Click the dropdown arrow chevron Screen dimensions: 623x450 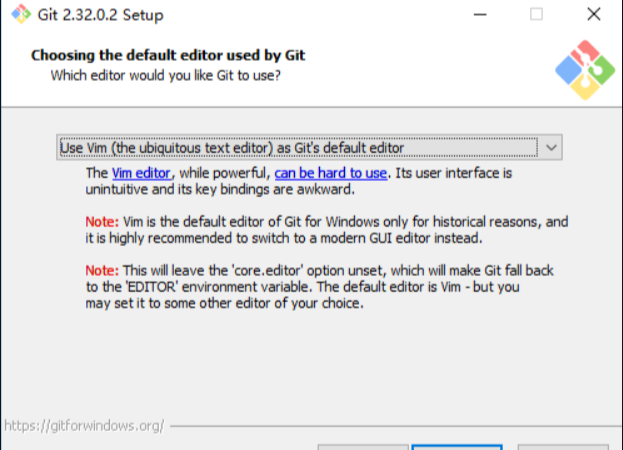coord(551,148)
